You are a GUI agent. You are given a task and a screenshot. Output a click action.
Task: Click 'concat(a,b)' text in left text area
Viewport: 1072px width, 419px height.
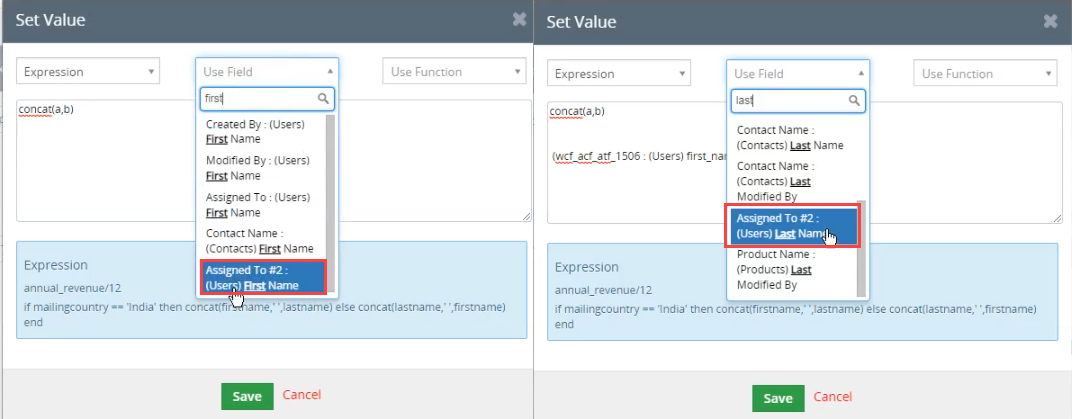point(46,109)
